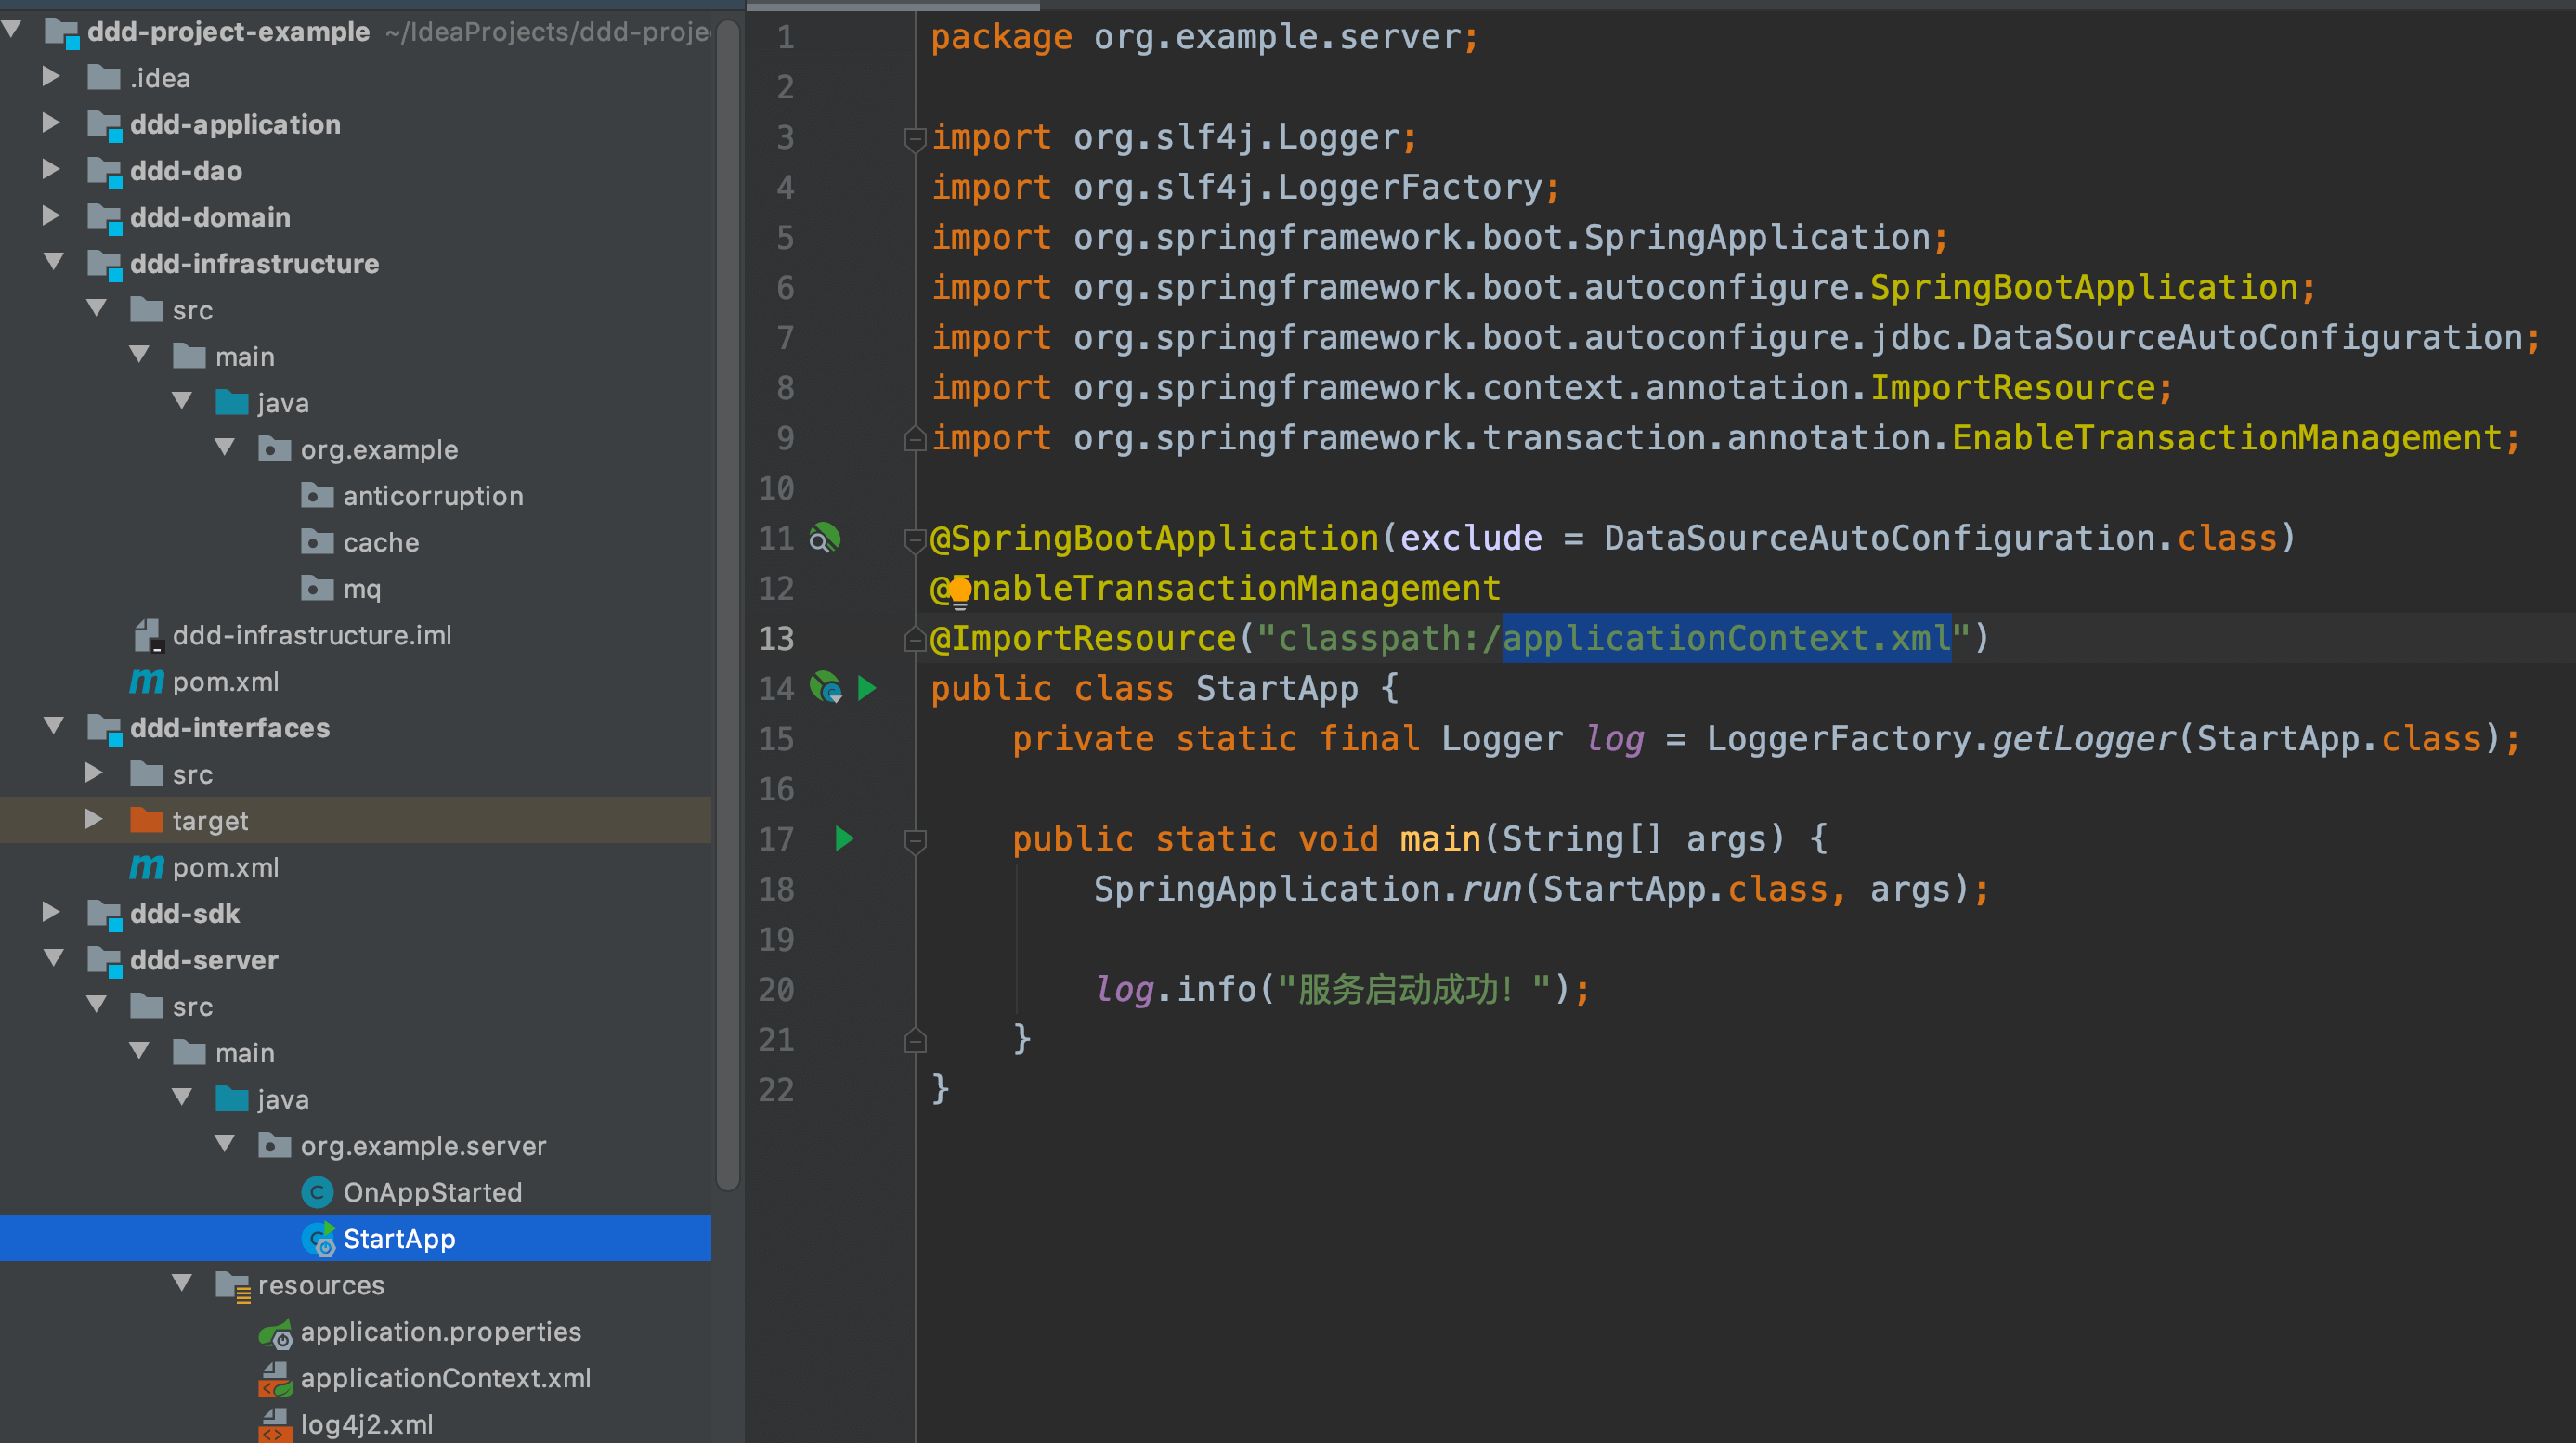
Task: Select application.properties file
Action: (x=356, y=1332)
